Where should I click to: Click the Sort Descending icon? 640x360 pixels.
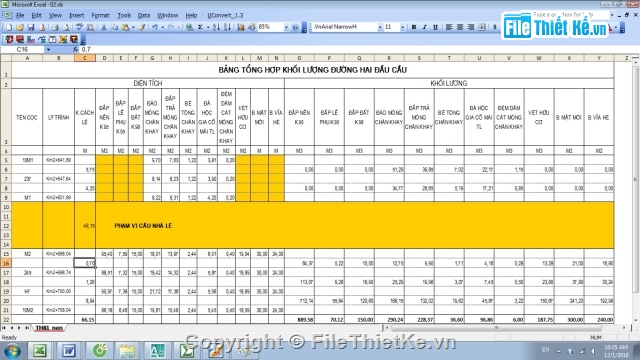227,27
